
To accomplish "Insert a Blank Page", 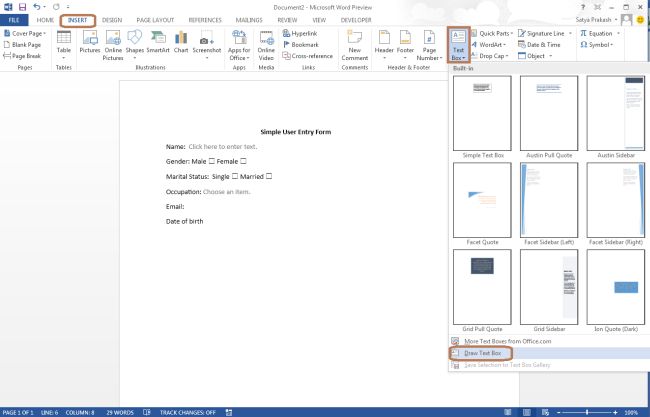I will click(22, 45).
